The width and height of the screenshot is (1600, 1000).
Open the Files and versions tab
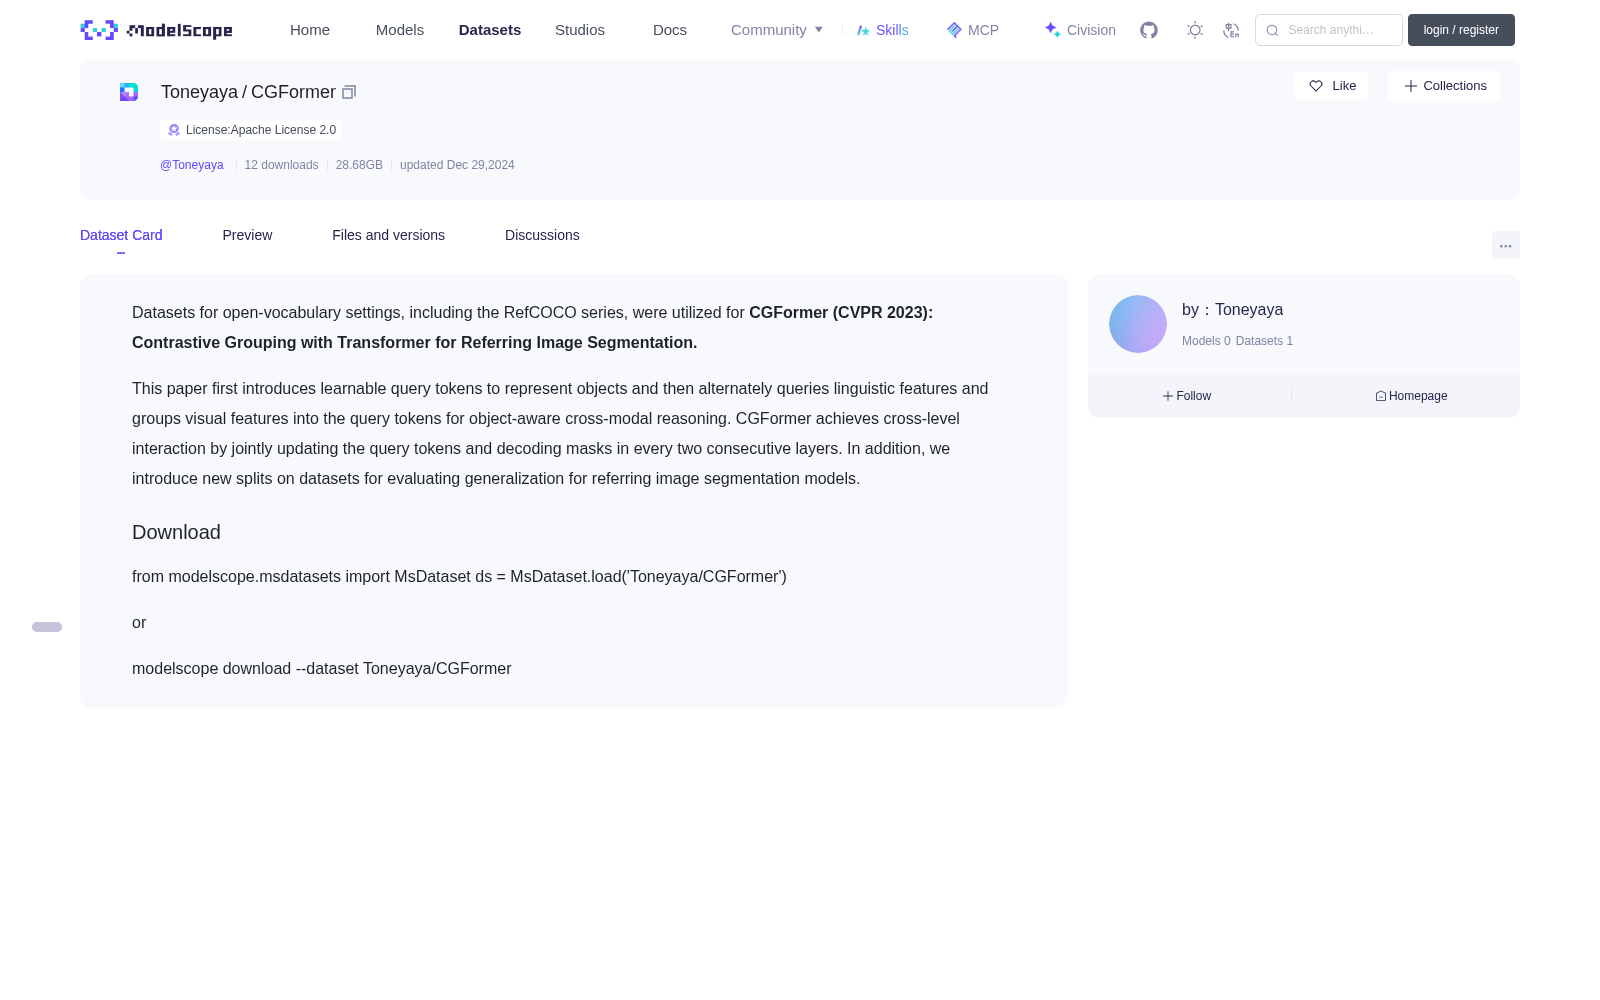pos(388,235)
